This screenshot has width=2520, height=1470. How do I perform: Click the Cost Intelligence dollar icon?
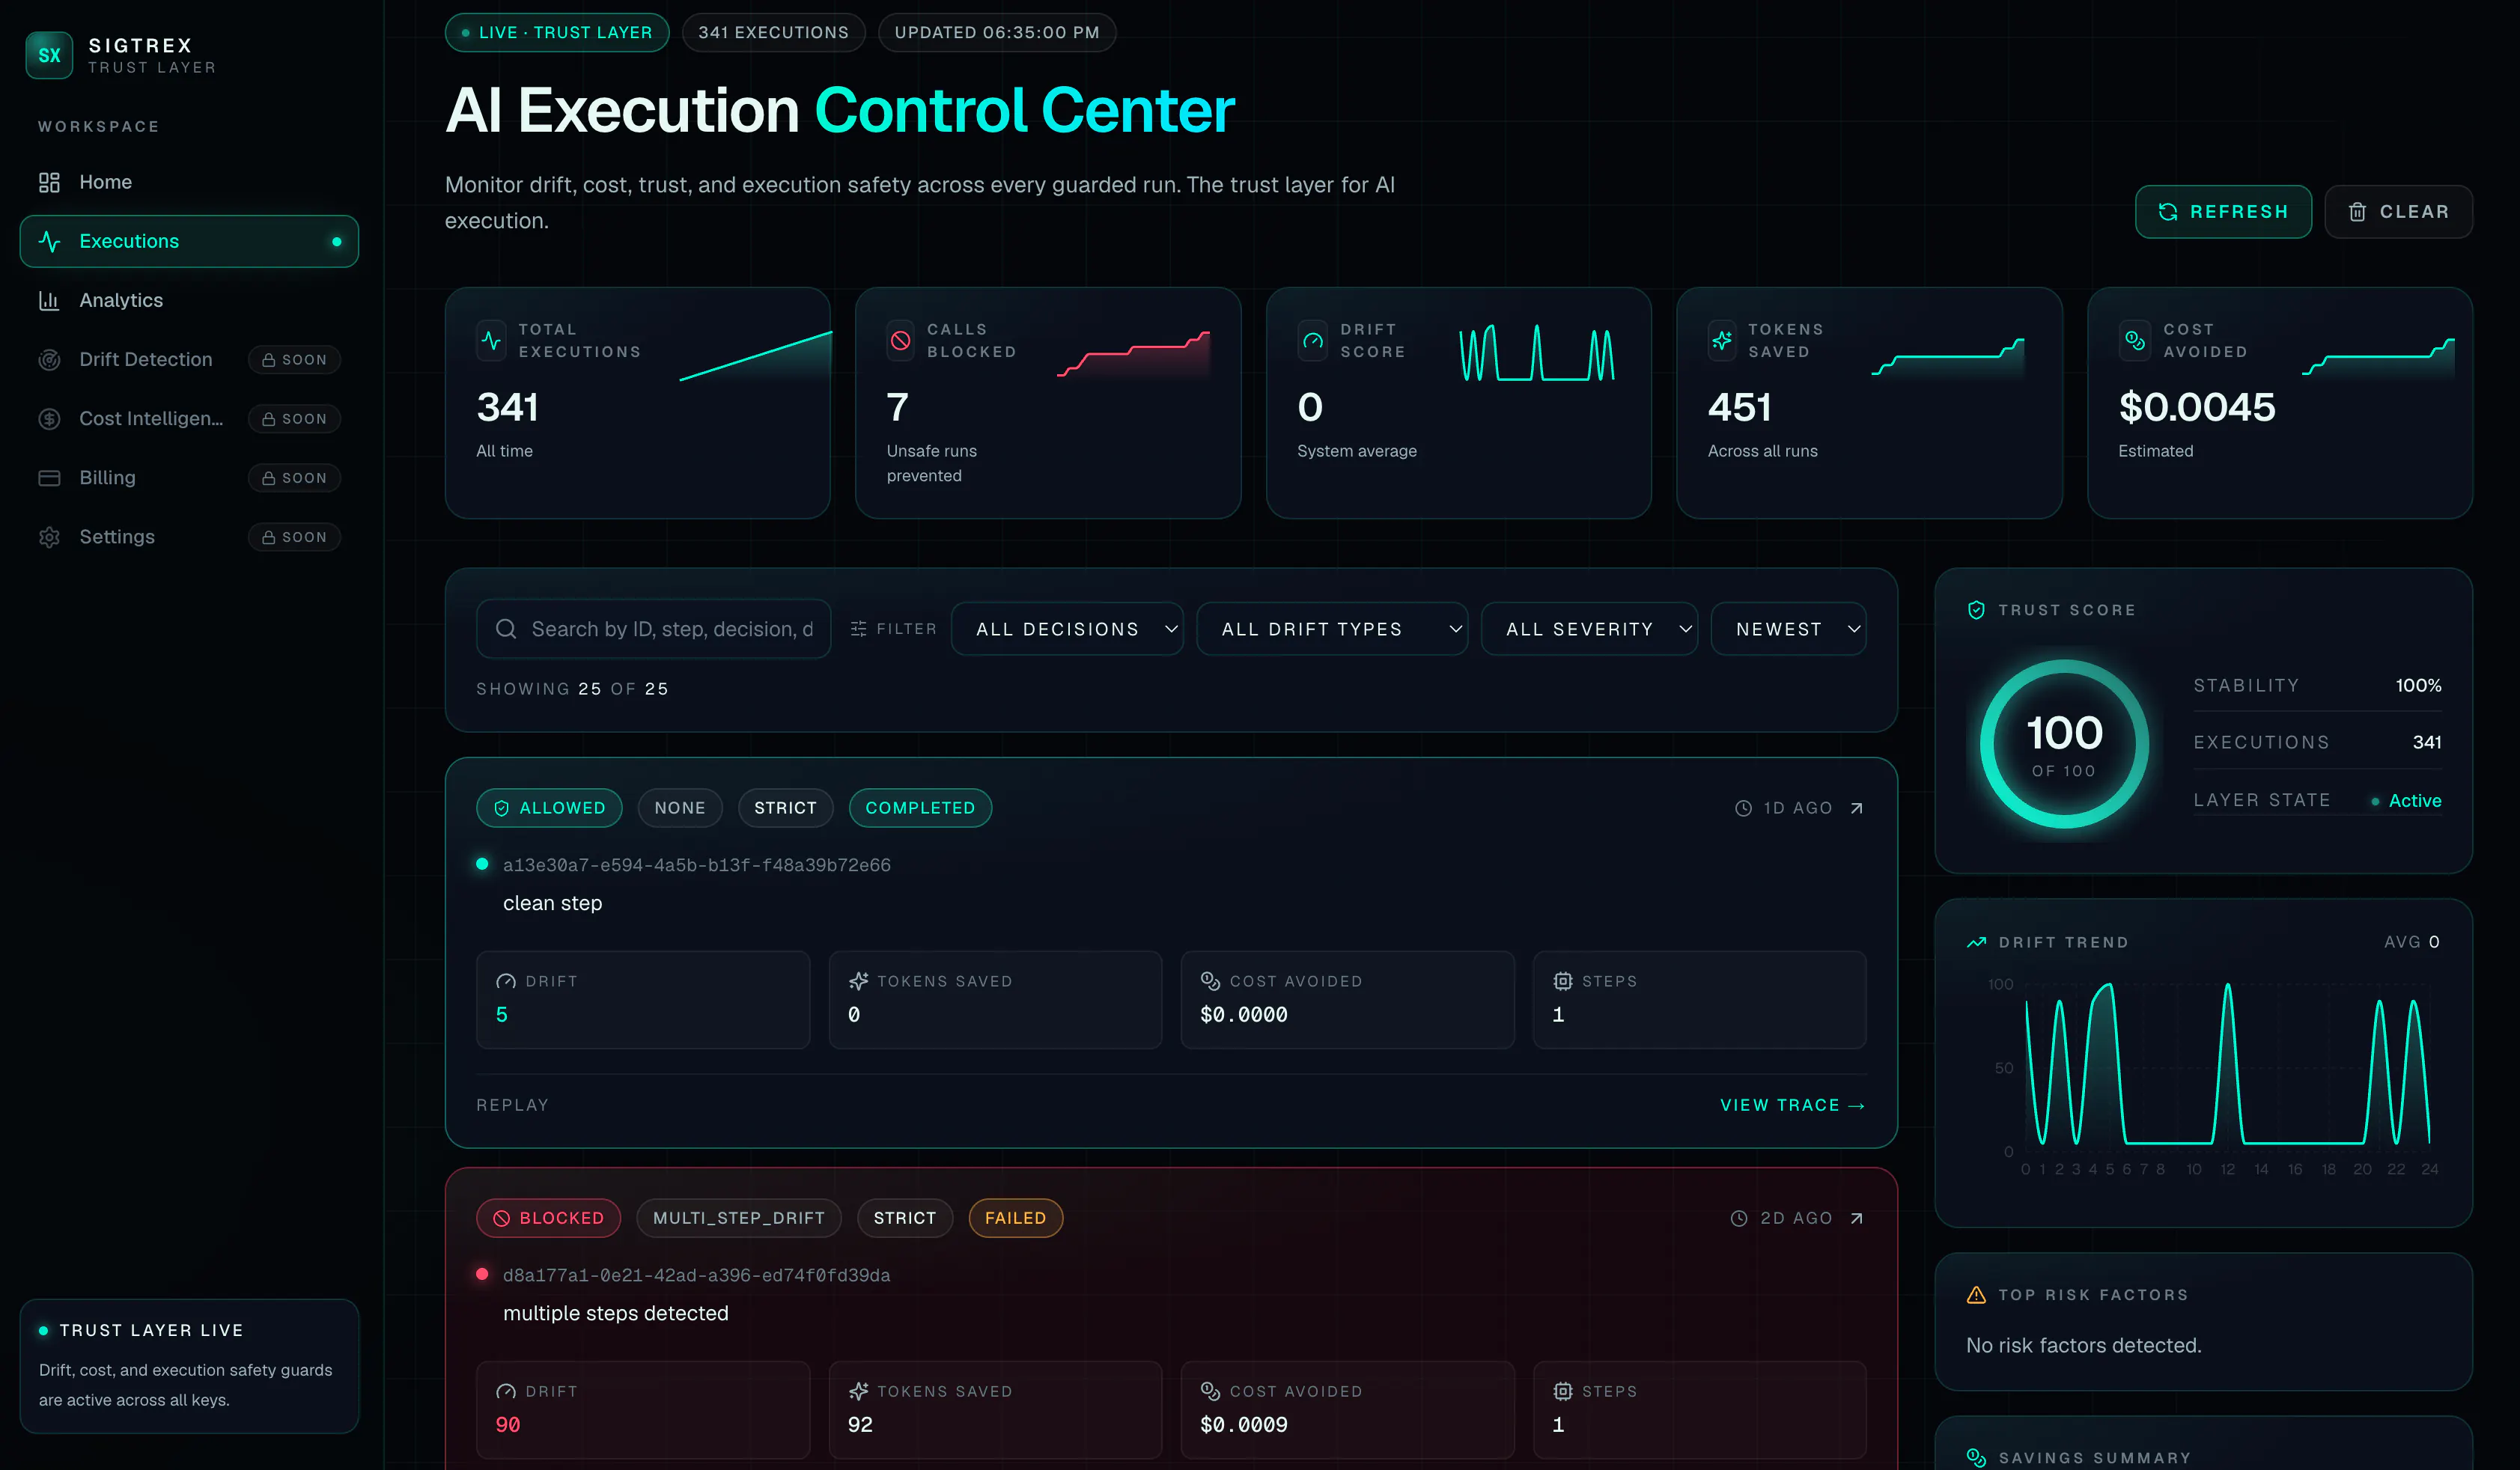(x=49, y=418)
